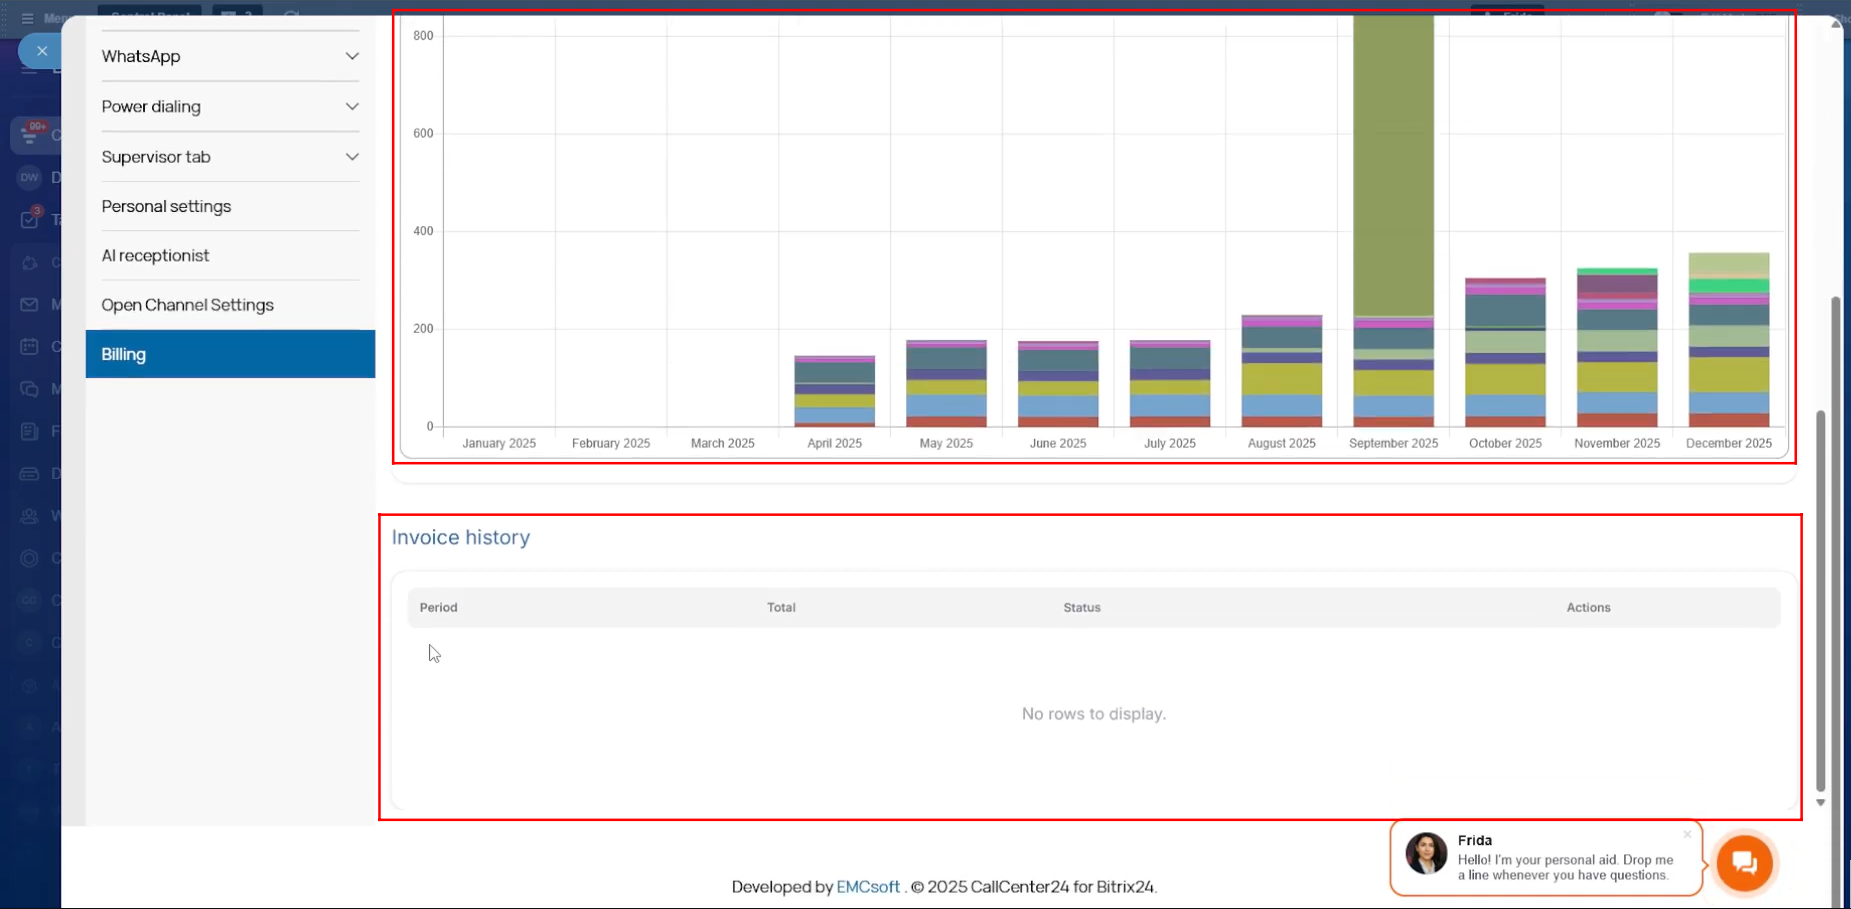This screenshot has width=1851, height=909.
Task: Click the DW avatar in left sidebar
Action: pos(29,177)
